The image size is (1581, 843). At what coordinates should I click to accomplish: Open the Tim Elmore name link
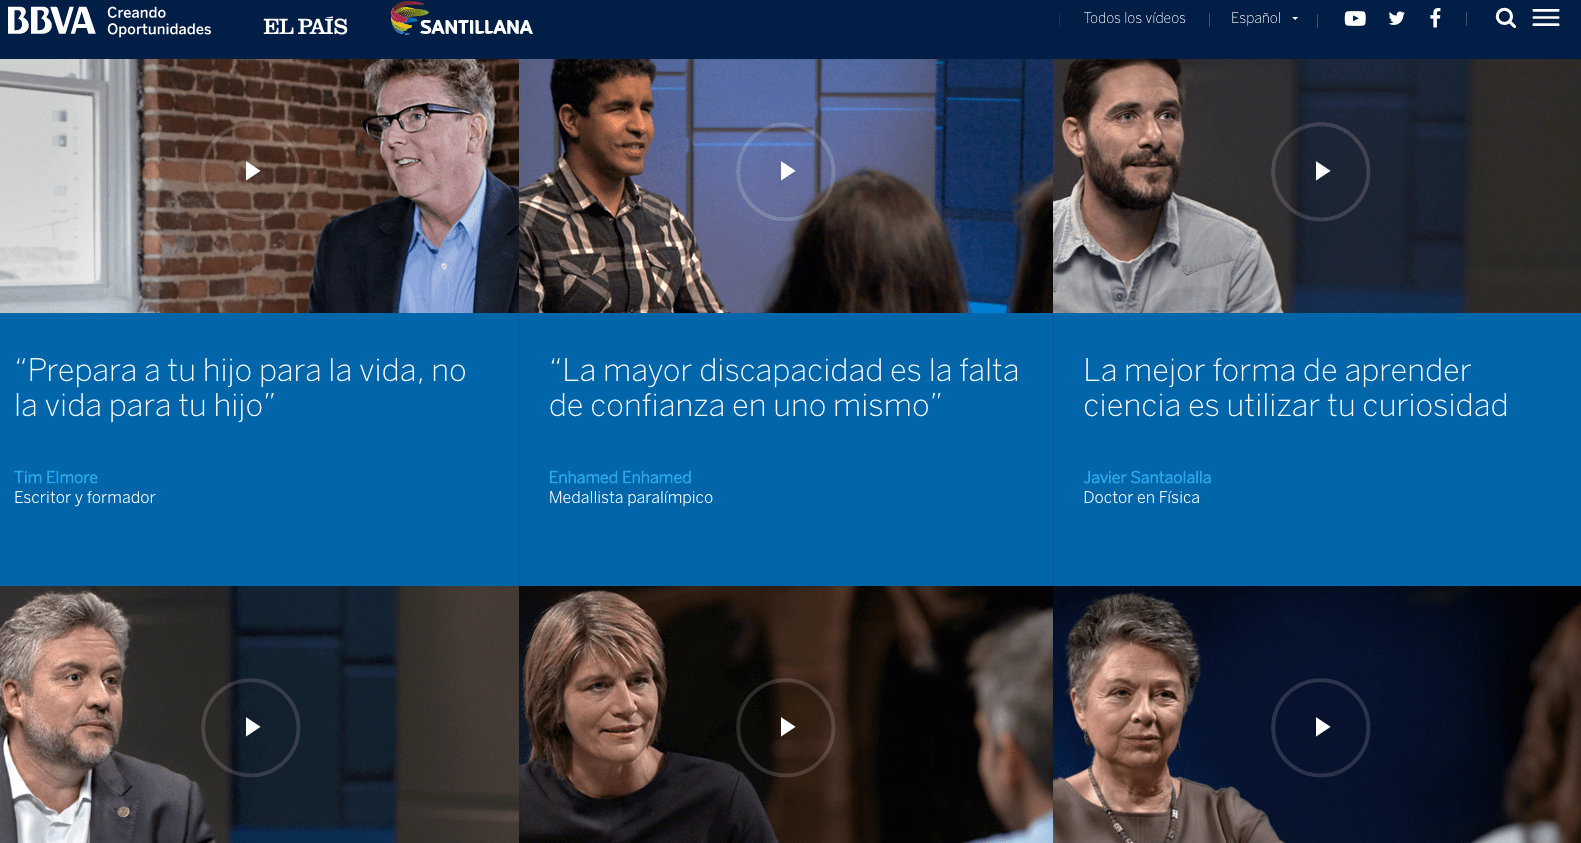pos(56,477)
